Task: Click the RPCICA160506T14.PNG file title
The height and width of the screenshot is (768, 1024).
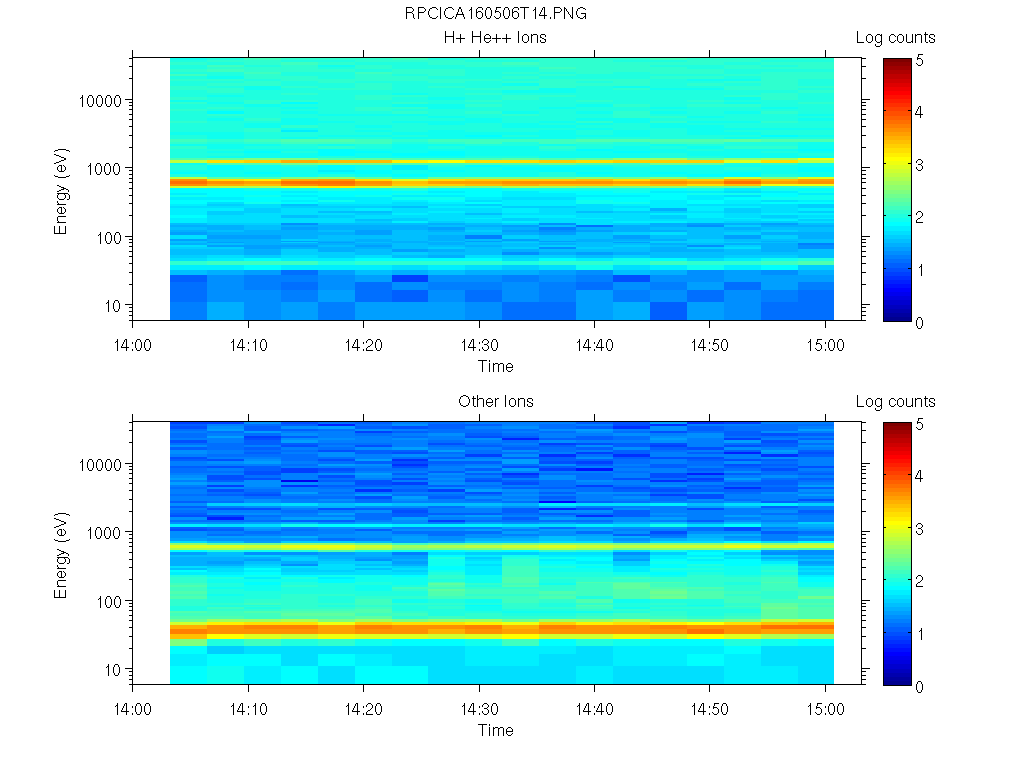Action: tap(495, 14)
